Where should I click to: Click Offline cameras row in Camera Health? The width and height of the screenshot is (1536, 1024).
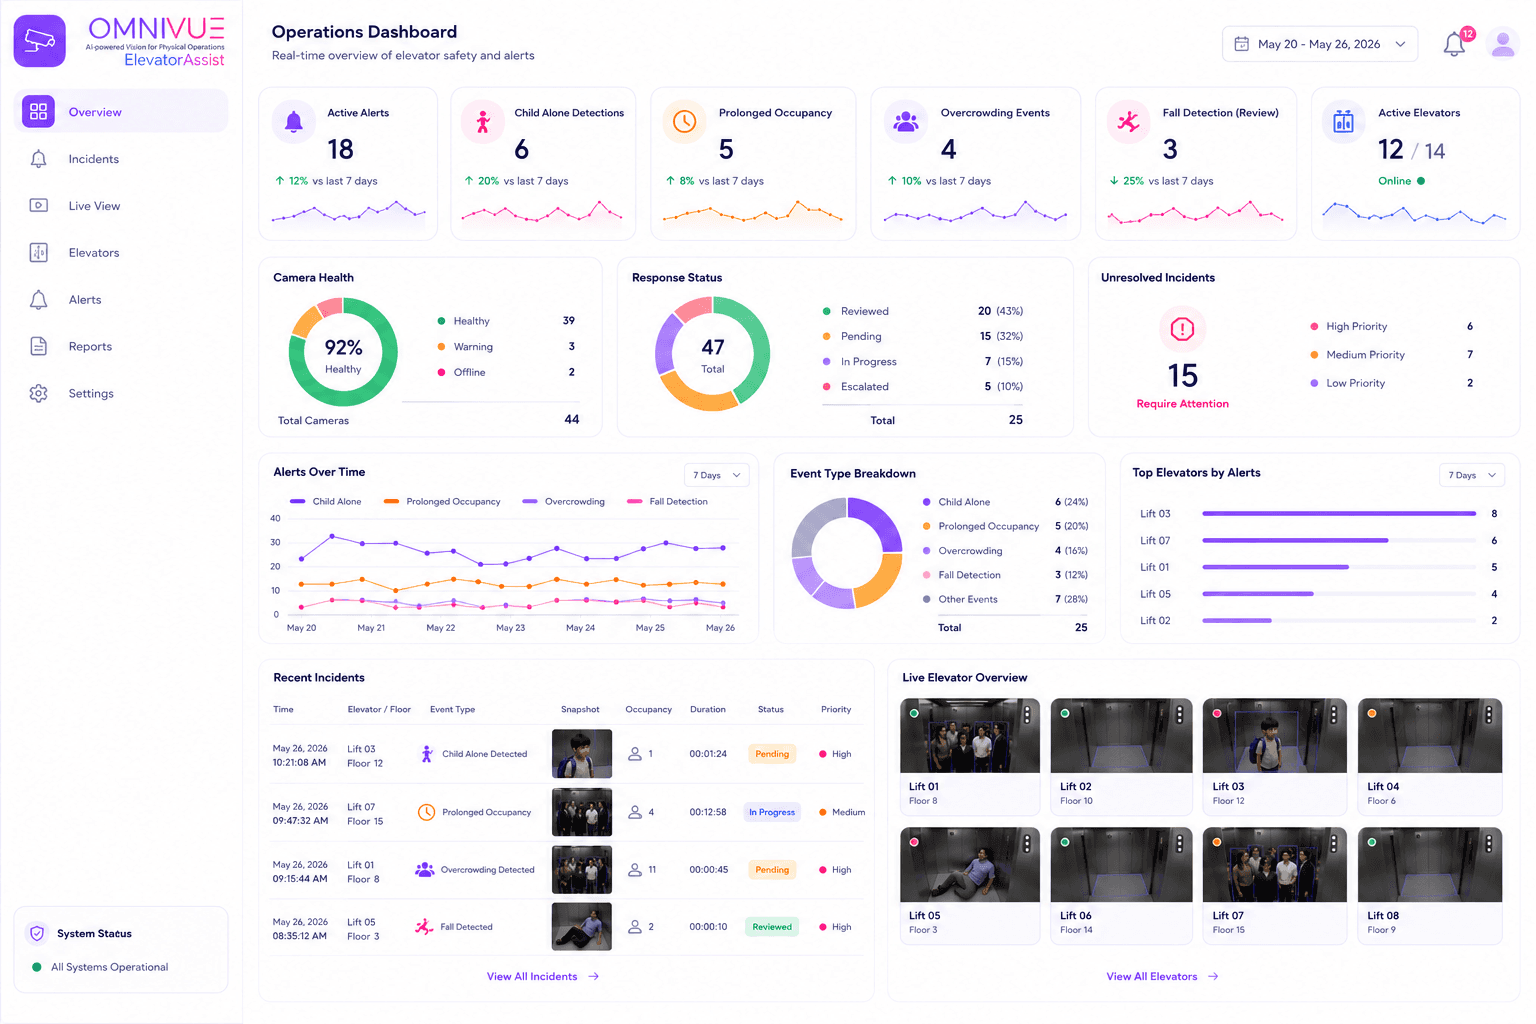(506, 372)
